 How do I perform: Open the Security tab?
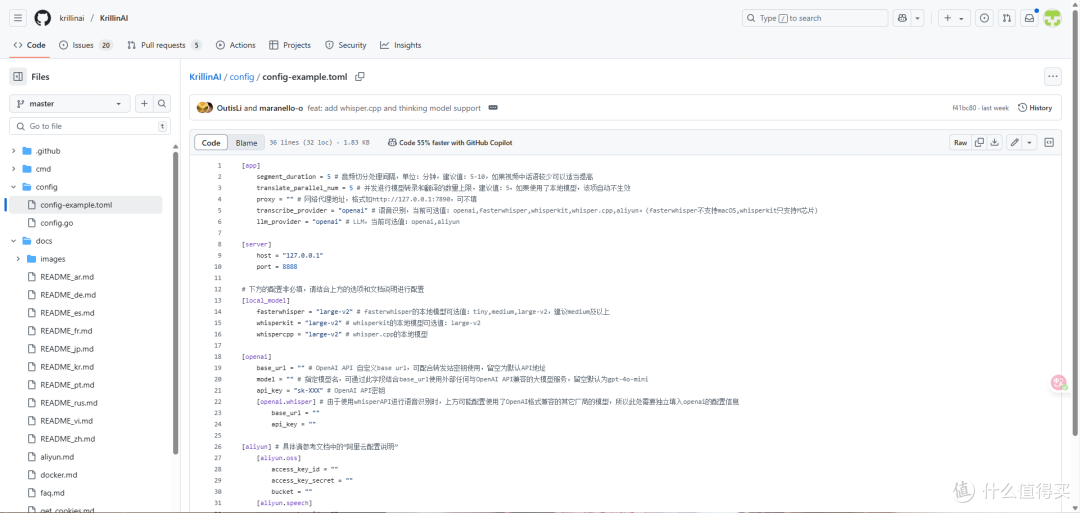pyautogui.click(x=346, y=45)
